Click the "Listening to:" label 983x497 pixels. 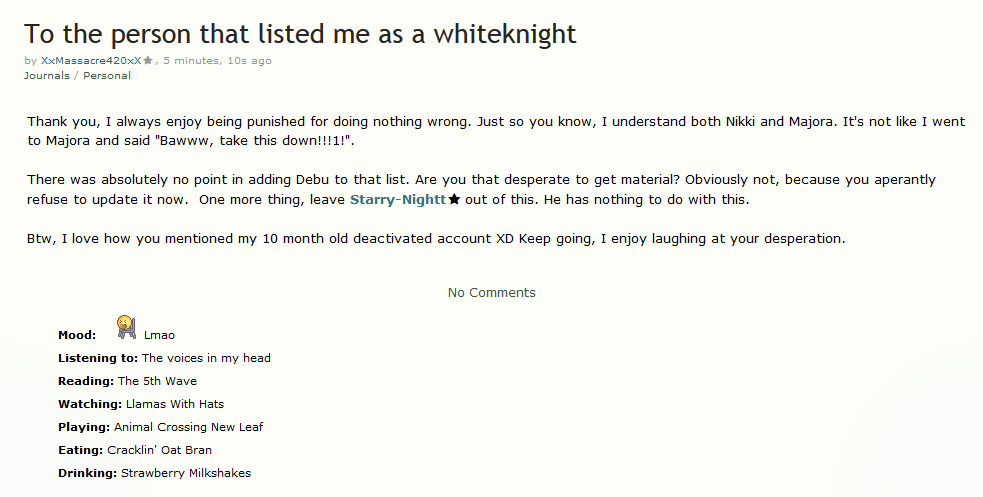[98, 358]
